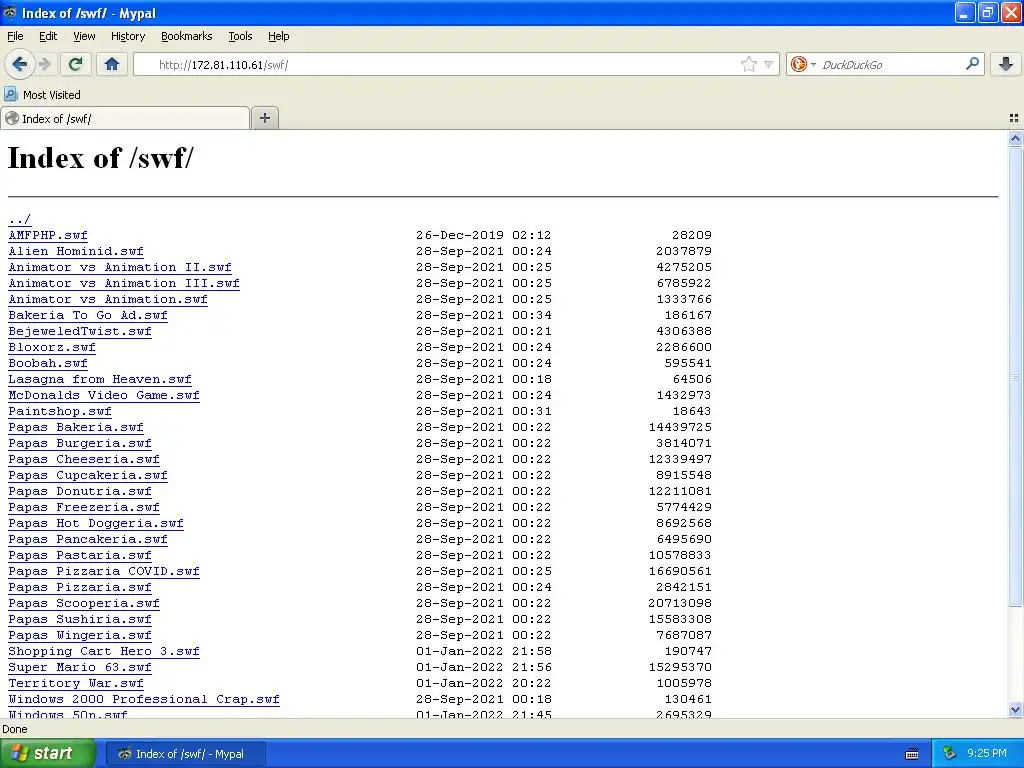Open AMFPHP.swf link
Image resolution: width=1024 pixels, height=768 pixels.
pos(48,235)
